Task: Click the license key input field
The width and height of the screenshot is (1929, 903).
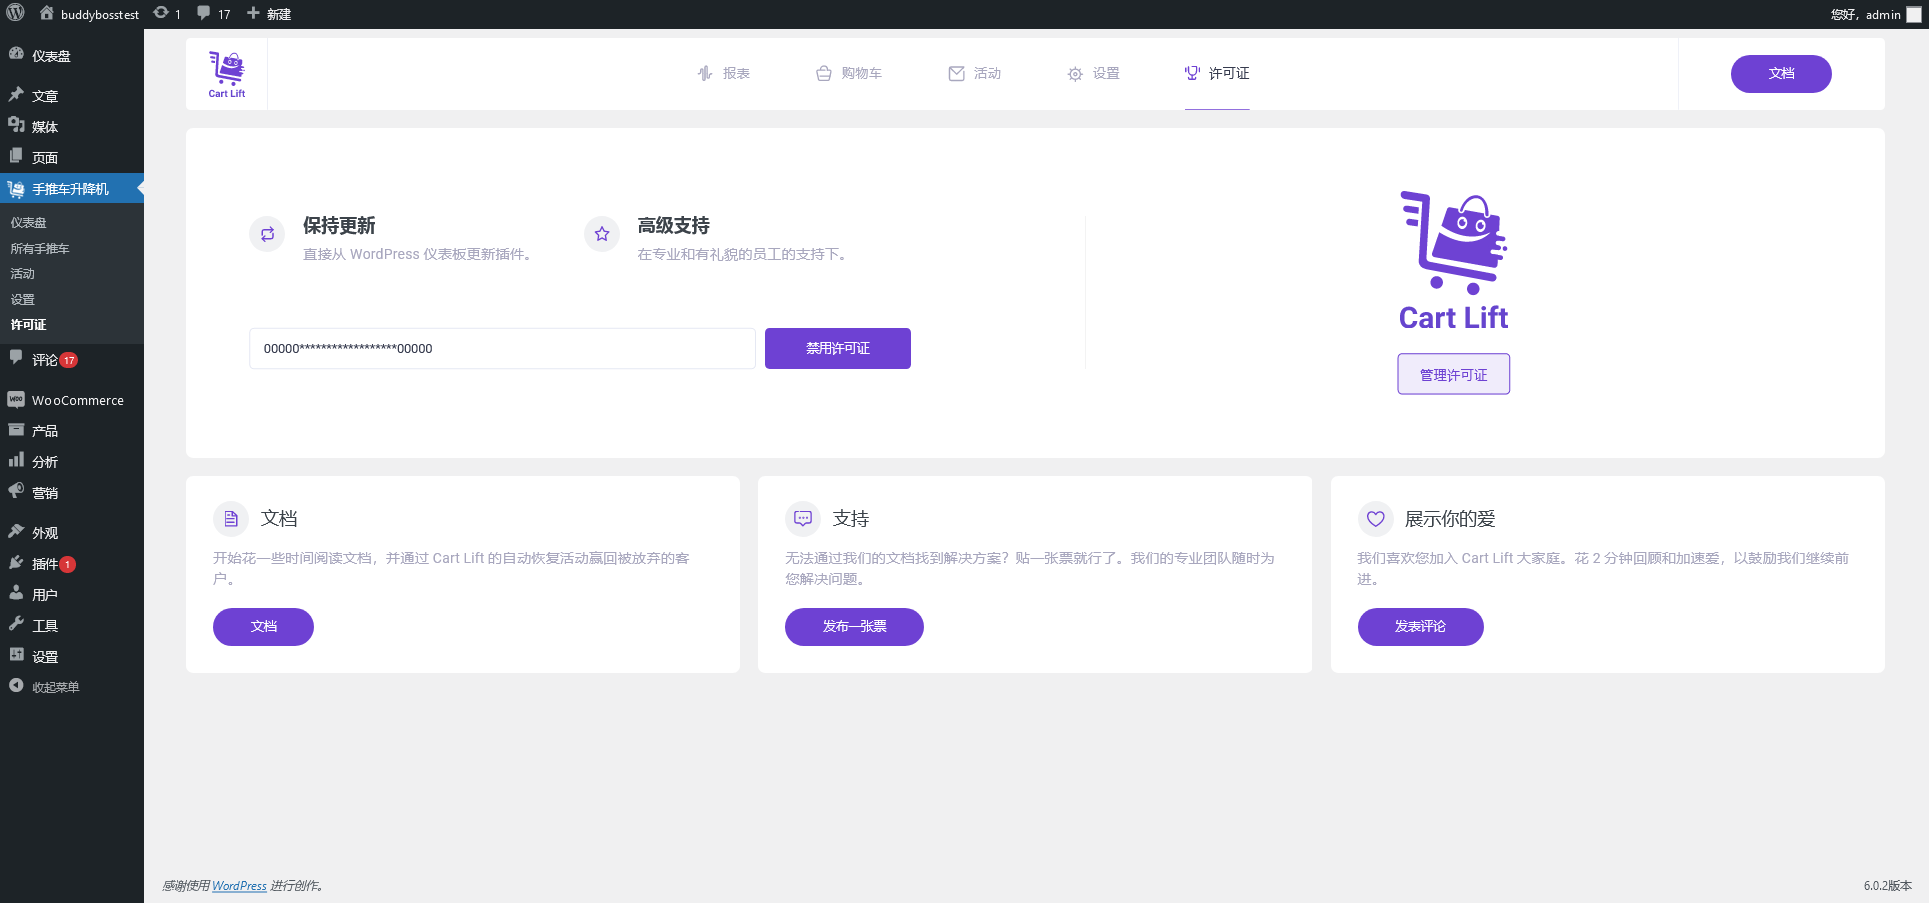Action: (502, 348)
